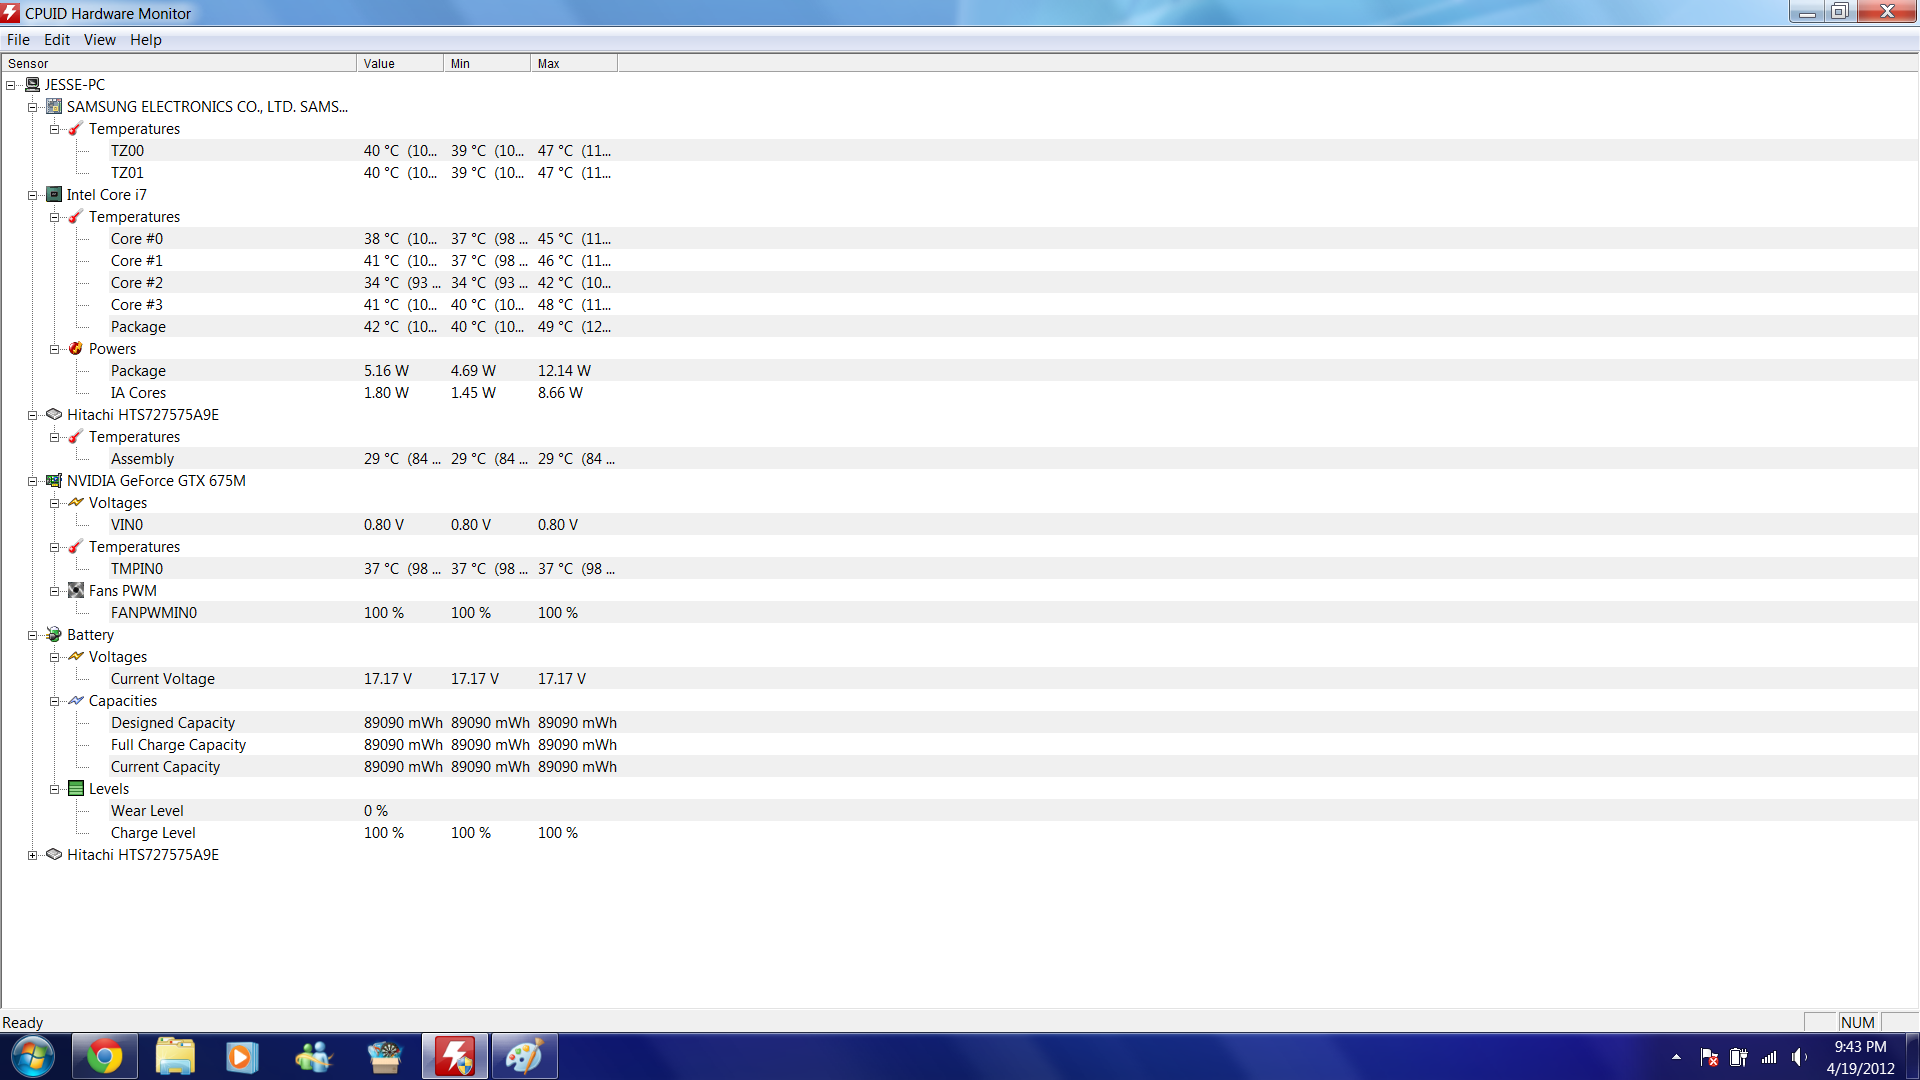1920x1080 pixels.
Task: Click the Battery Voltages icon
Action: coord(76,656)
